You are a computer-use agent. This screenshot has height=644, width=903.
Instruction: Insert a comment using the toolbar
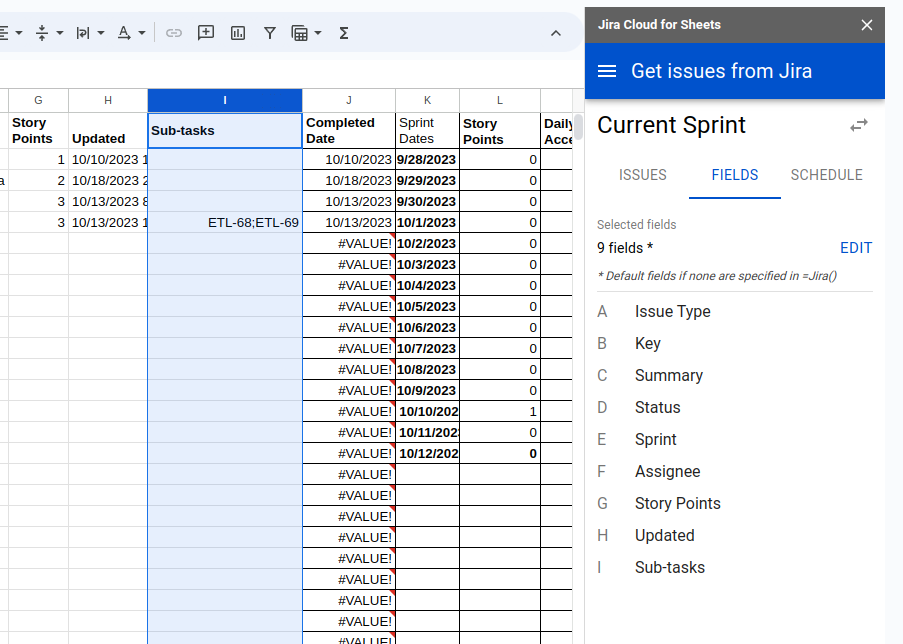tap(206, 33)
